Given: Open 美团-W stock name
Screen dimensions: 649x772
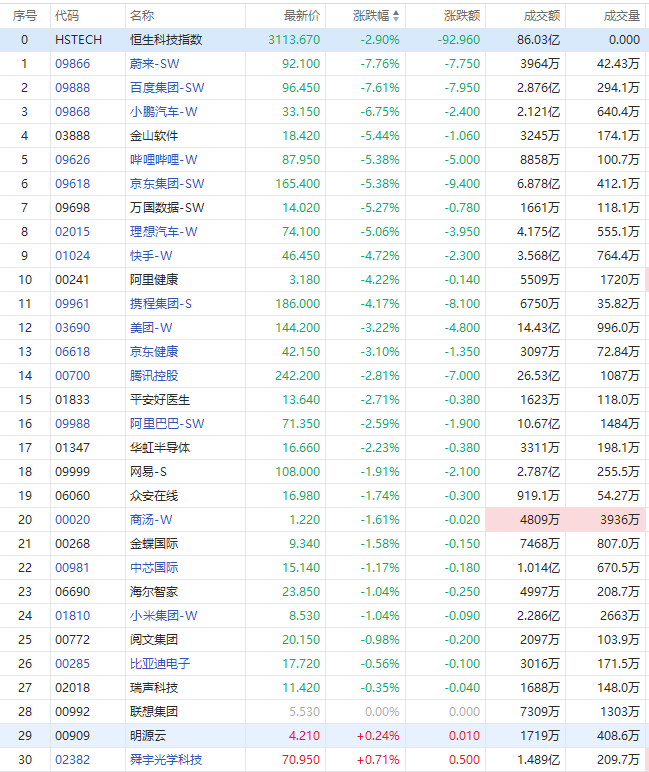Looking at the screenshot, I should (151, 327).
